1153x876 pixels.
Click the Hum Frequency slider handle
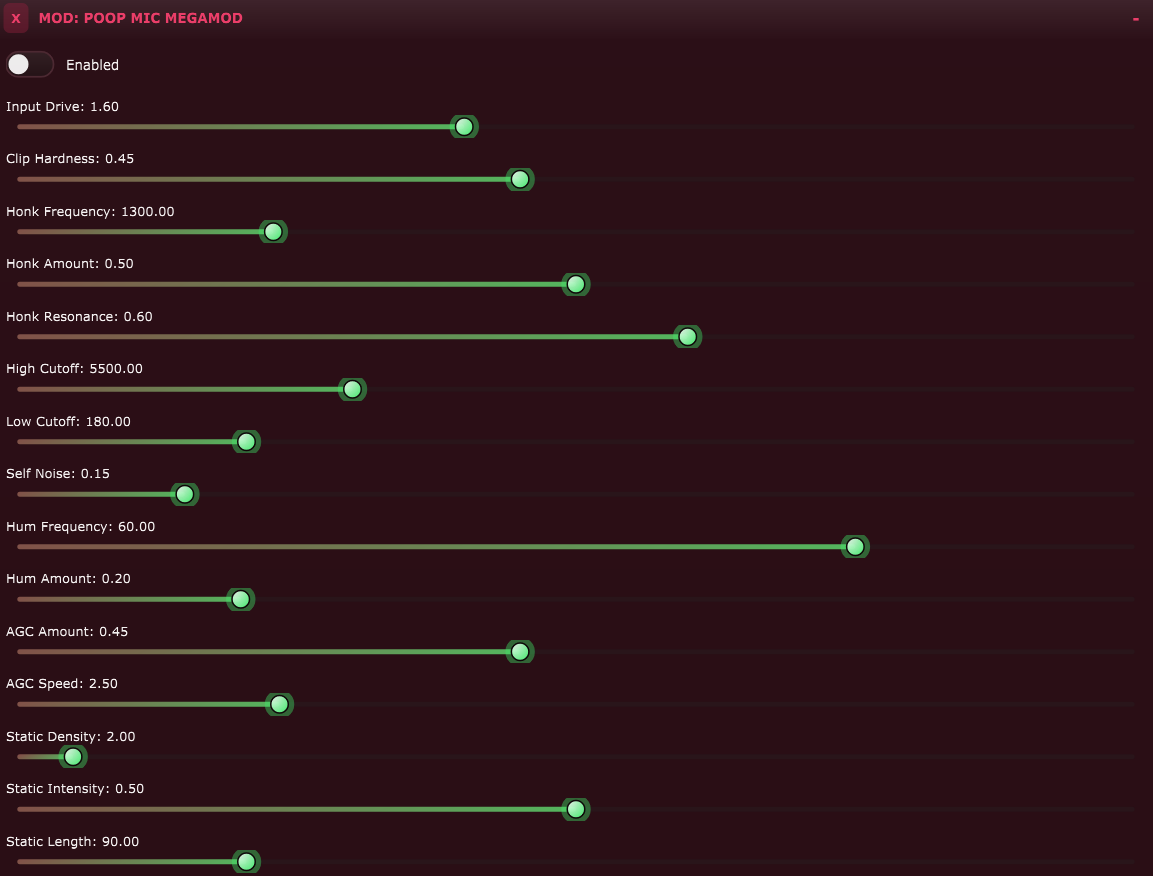855,546
